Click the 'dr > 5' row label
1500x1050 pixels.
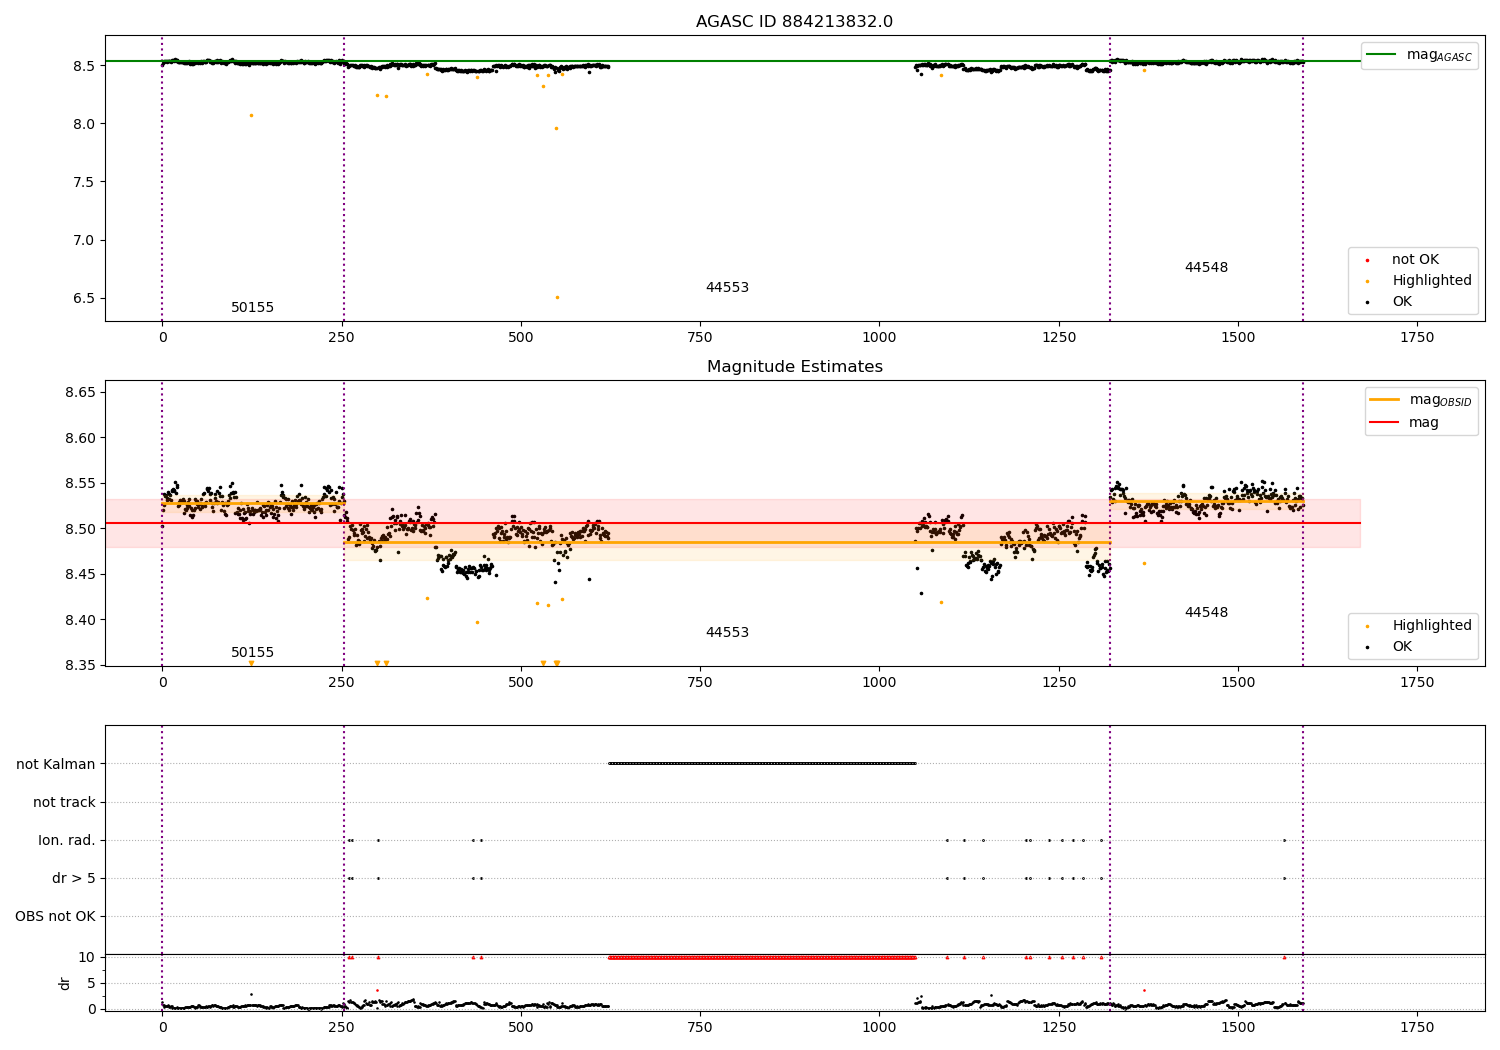(x=74, y=879)
